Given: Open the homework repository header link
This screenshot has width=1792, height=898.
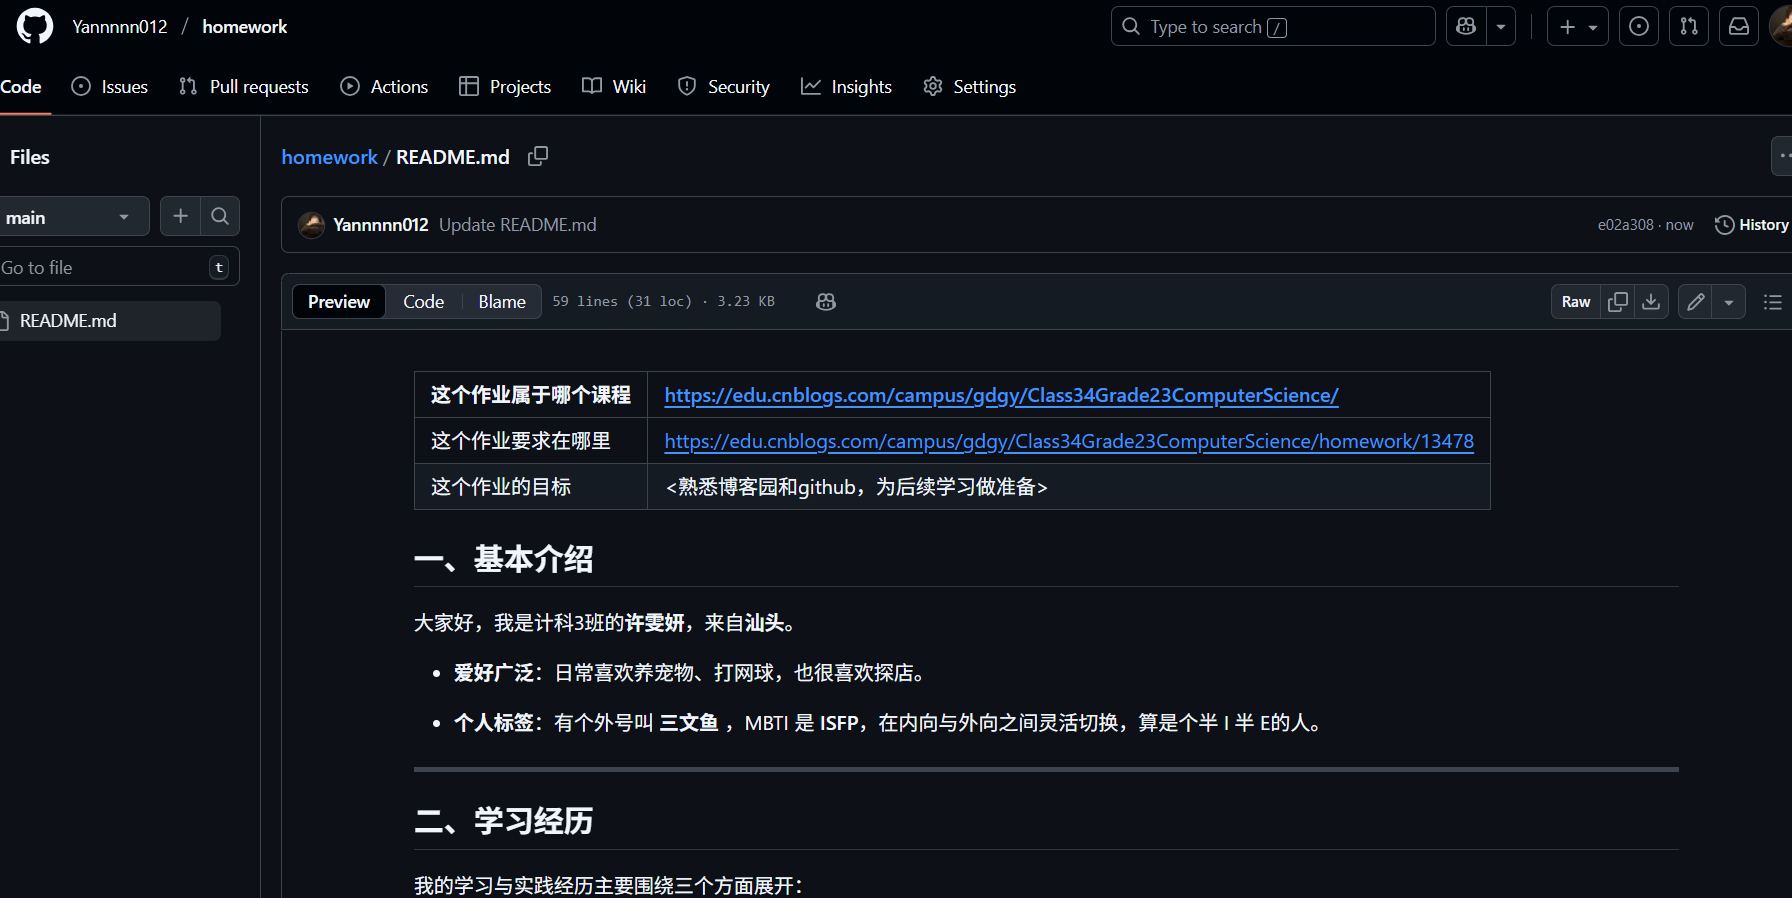Looking at the screenshot, I should [245, 27].
